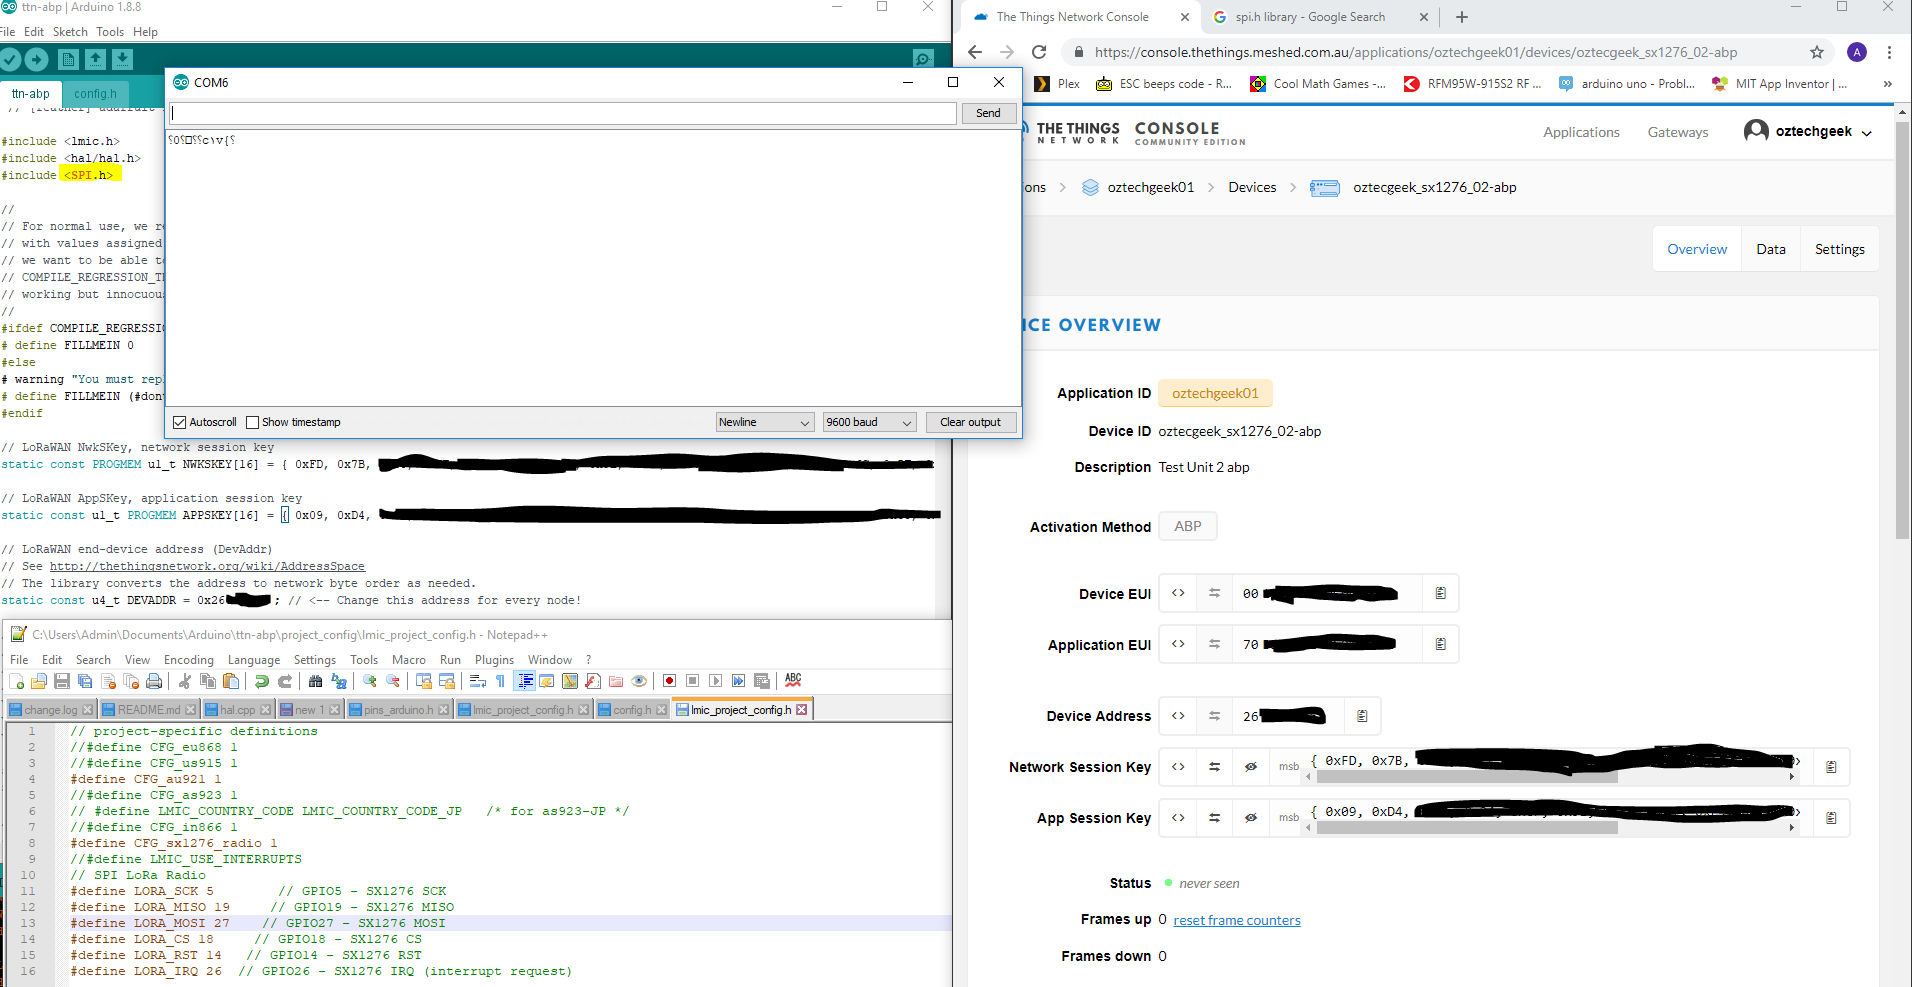Click the Arduino Upload arrow button
This screenshot has height=987, width=1912.
tap(36, 59)
